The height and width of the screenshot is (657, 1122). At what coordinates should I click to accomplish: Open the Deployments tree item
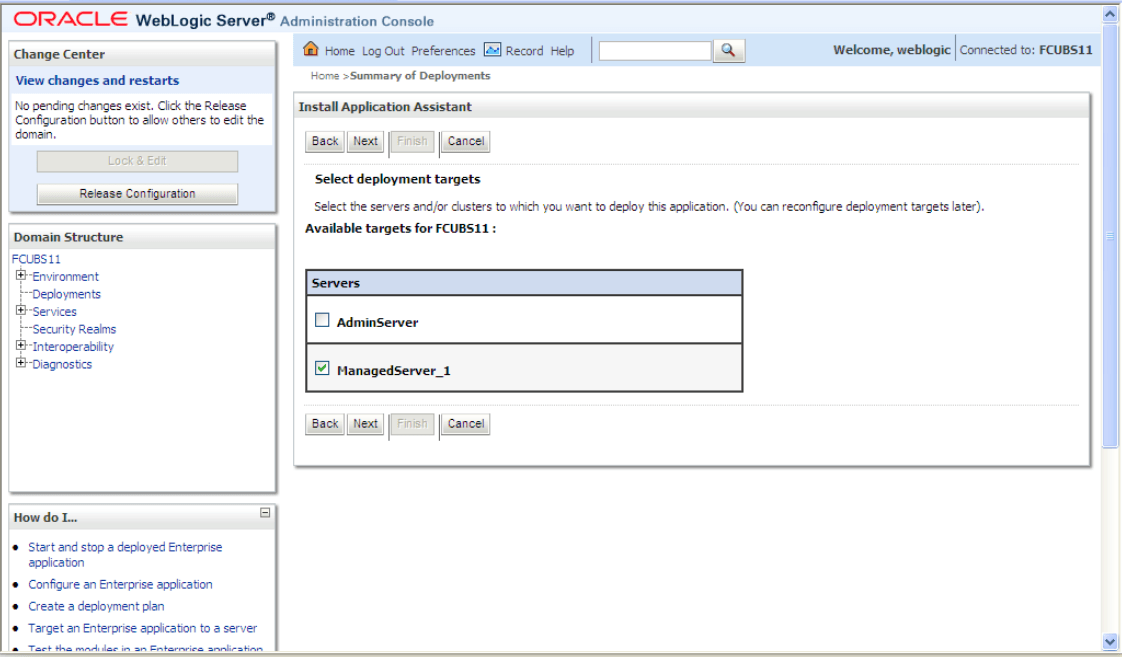65,293
